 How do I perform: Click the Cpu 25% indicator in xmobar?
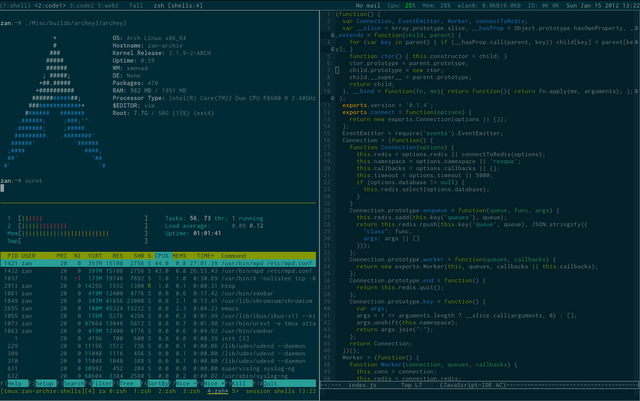pyautogui.click(x=401, y=5)
